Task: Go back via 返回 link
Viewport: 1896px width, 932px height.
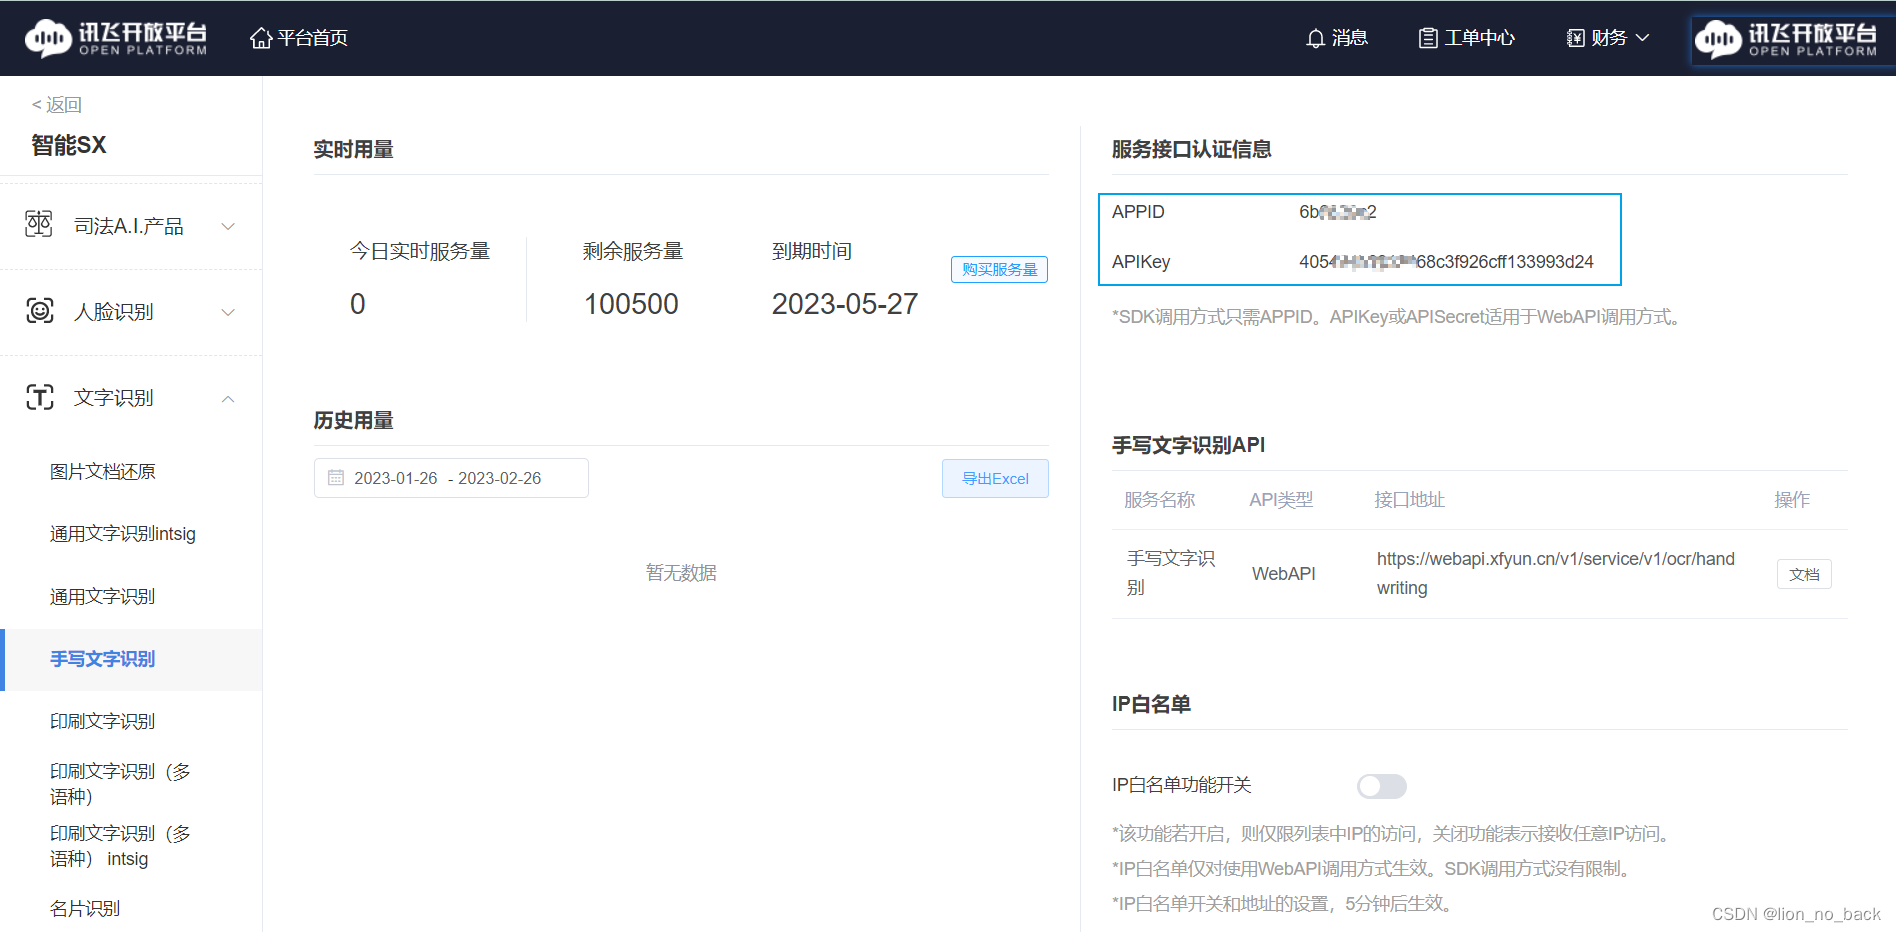Action: [57, 105]
